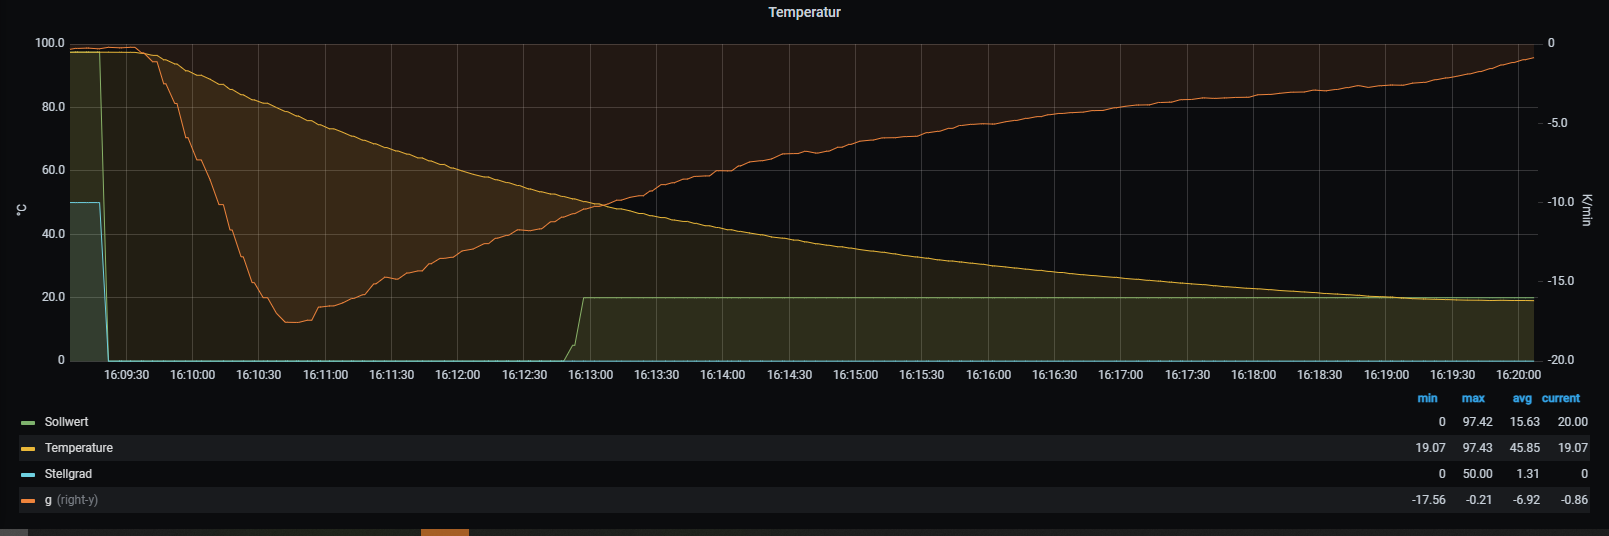Toggle the Sollwert series in legend

(66, 422)
